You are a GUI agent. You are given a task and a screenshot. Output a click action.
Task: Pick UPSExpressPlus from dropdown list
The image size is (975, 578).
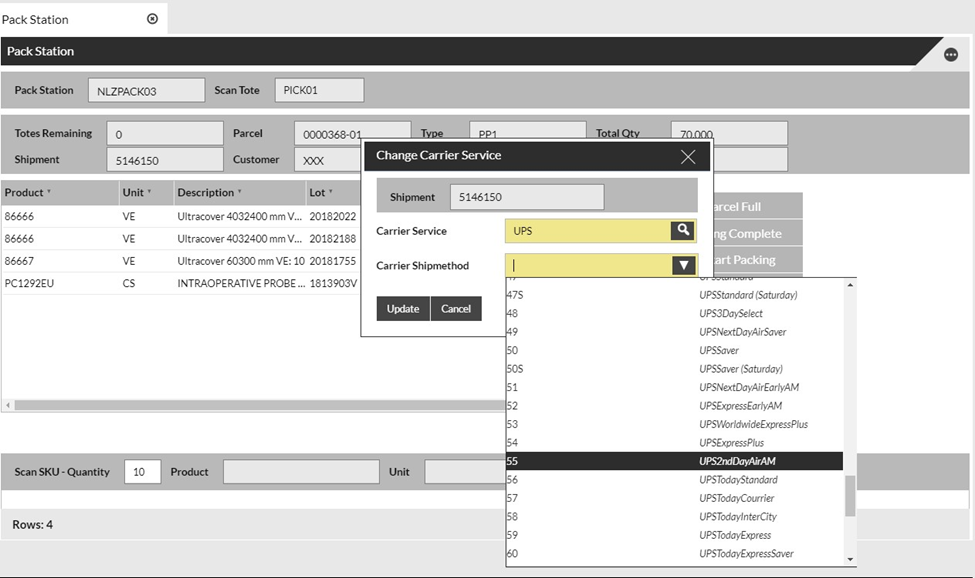tap(674, 443)
